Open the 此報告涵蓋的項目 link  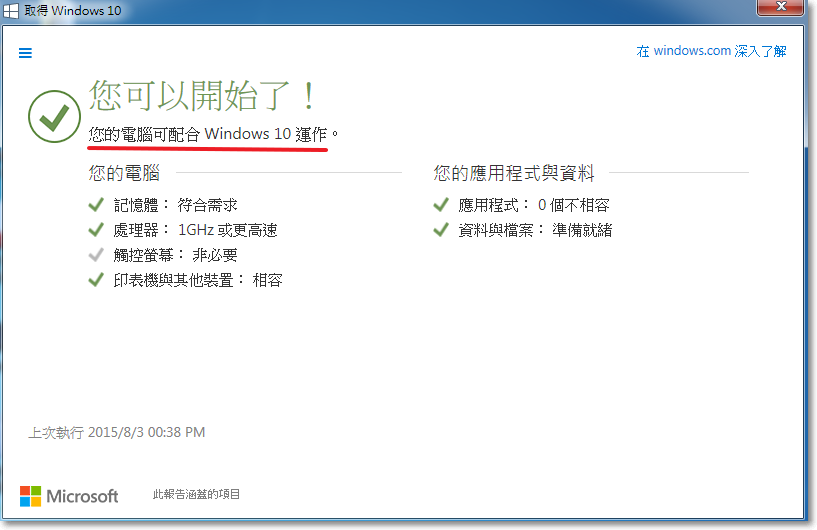196,494
